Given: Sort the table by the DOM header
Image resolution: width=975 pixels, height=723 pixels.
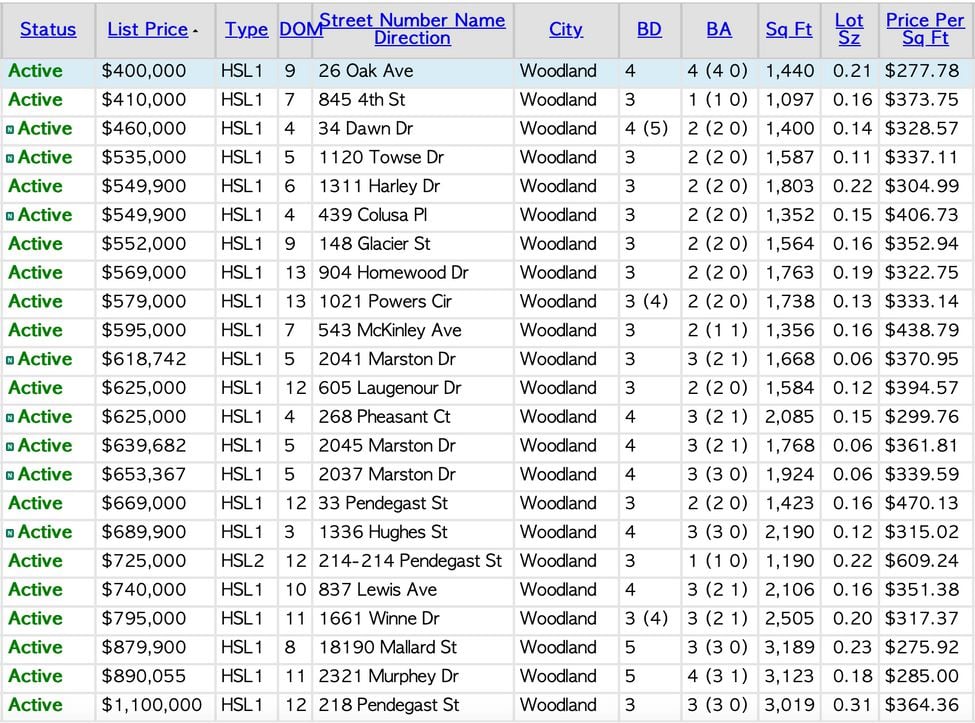Looking at the screenshot, I should [x=300, y=29].
